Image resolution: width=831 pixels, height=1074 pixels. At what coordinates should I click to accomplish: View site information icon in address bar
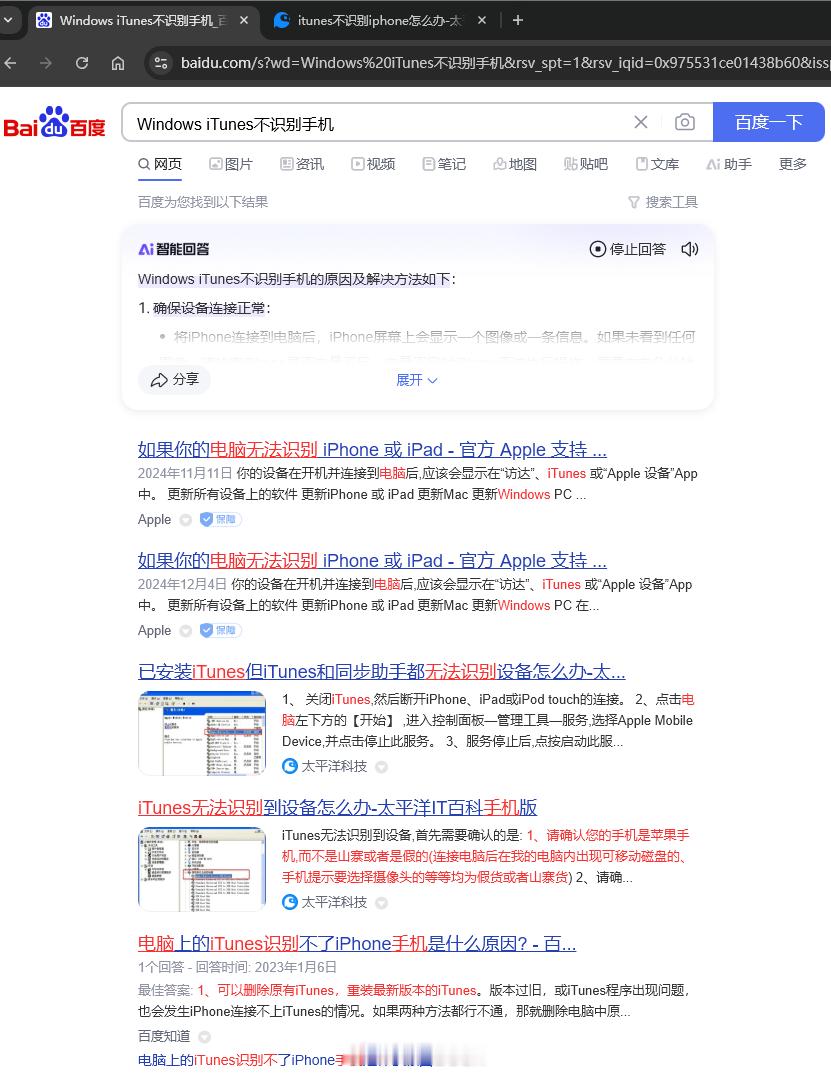click(x=160, y=63)
